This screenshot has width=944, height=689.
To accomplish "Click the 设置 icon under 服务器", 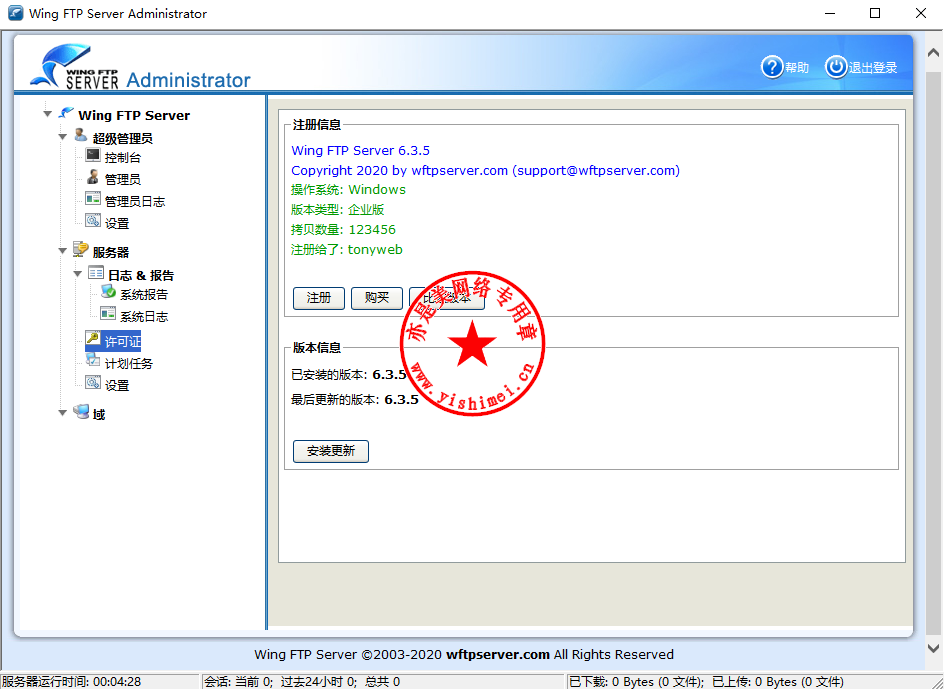I will [x=93, y=382].
